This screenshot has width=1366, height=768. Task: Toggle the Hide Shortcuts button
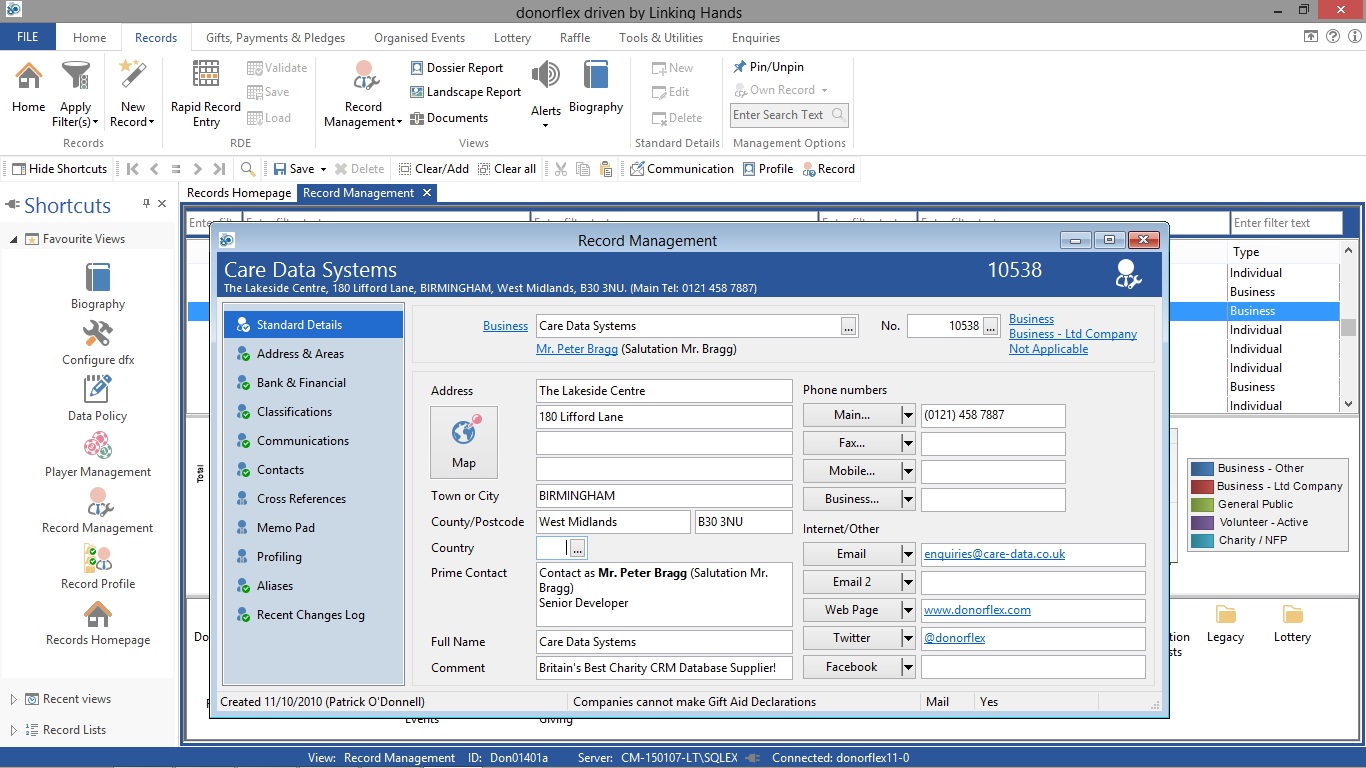click(59, 169)
